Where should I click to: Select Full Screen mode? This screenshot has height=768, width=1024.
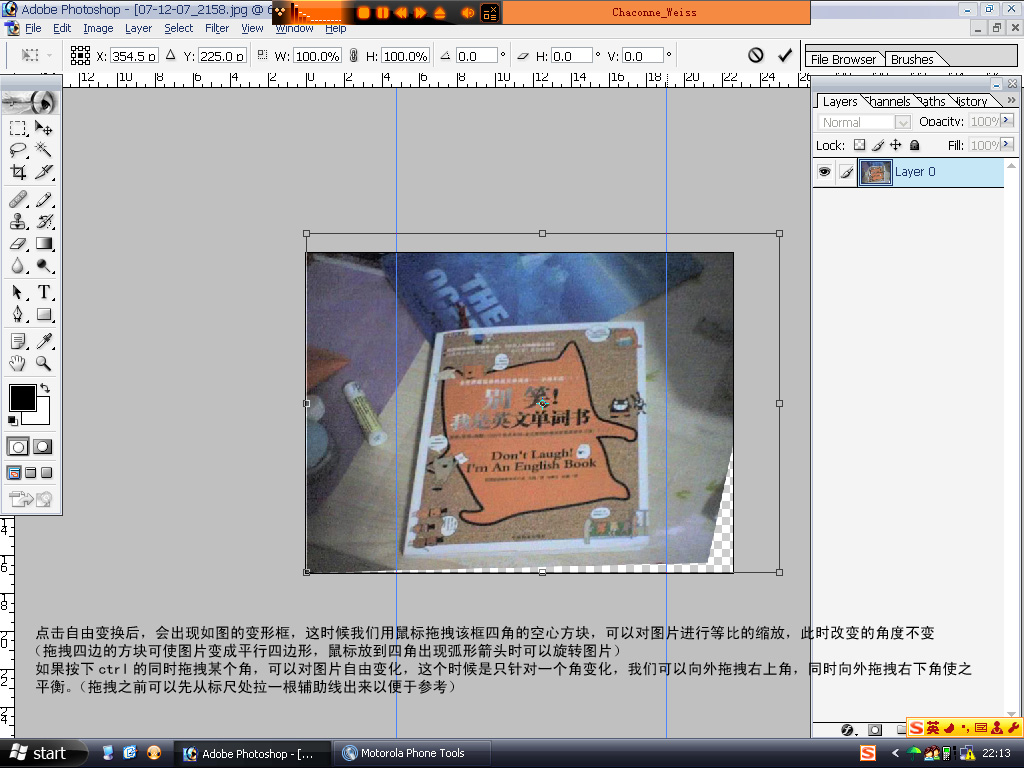point(46,473)
